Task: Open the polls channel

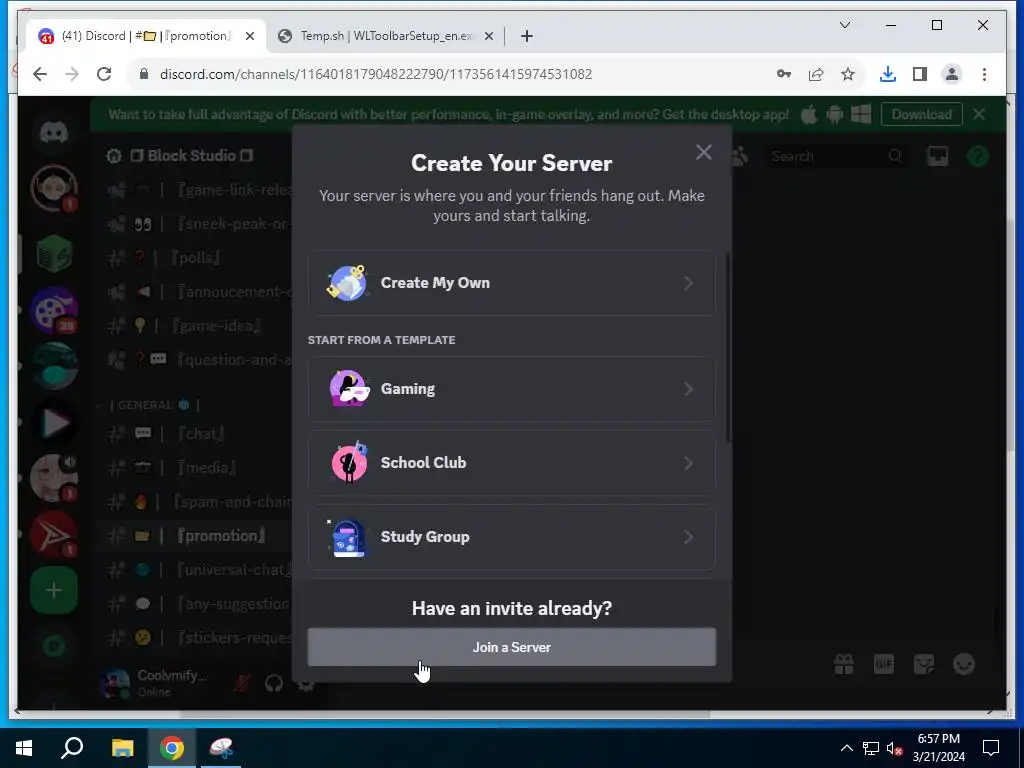Action: (194, 257)
